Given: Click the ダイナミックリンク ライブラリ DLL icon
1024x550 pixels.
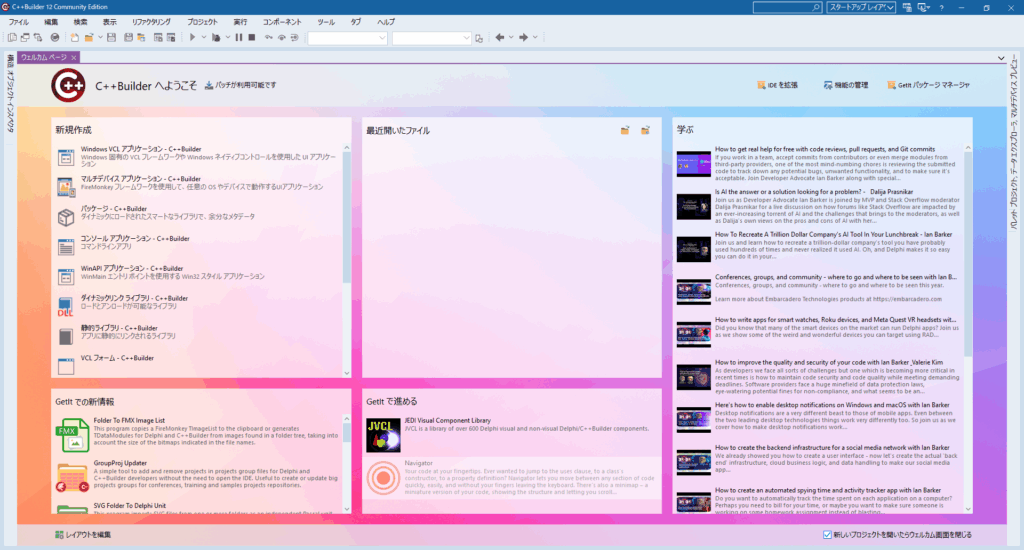Looking at the screenshot, I should 66,306.
